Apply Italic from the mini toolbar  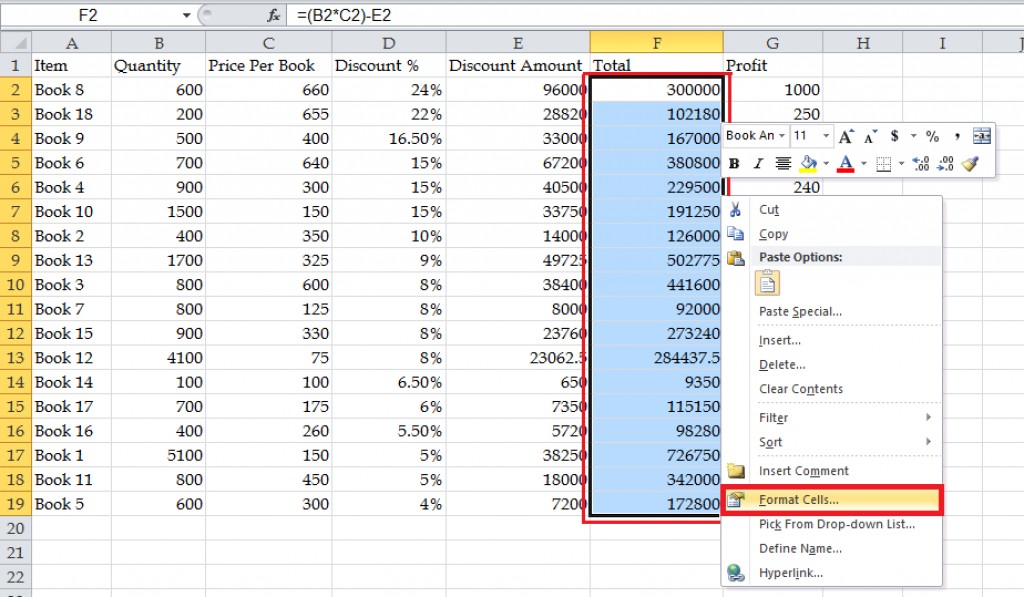(x=758, y=162)
